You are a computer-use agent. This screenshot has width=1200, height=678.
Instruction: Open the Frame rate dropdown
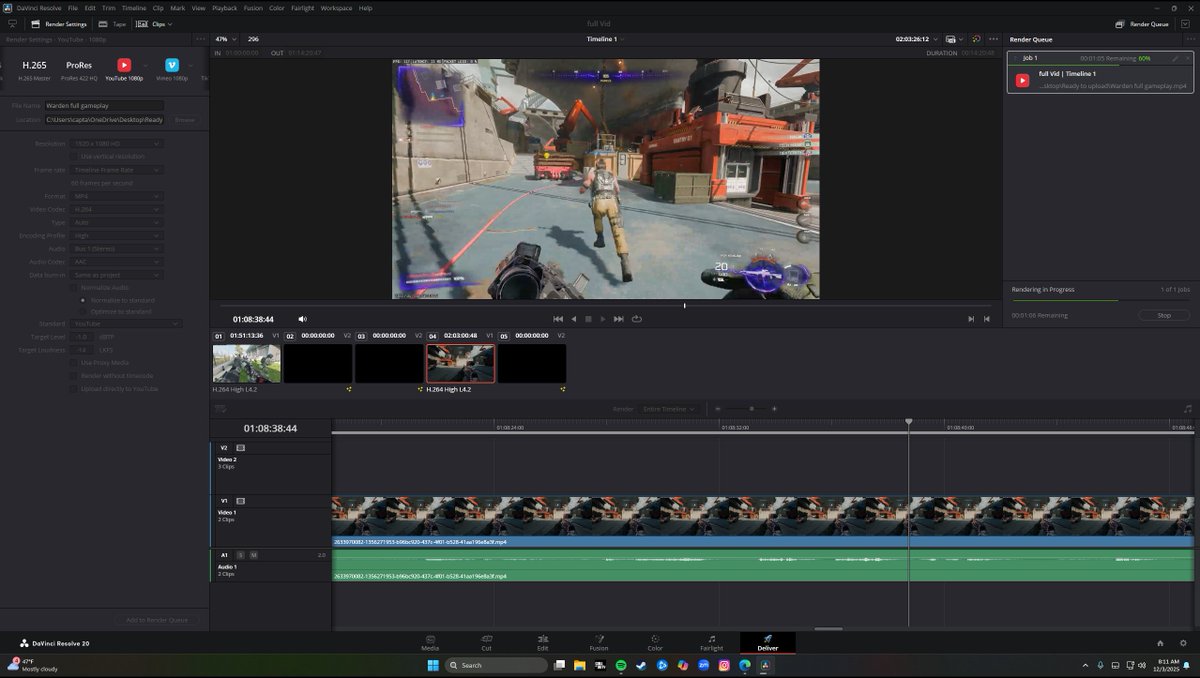tap(117, 170)
